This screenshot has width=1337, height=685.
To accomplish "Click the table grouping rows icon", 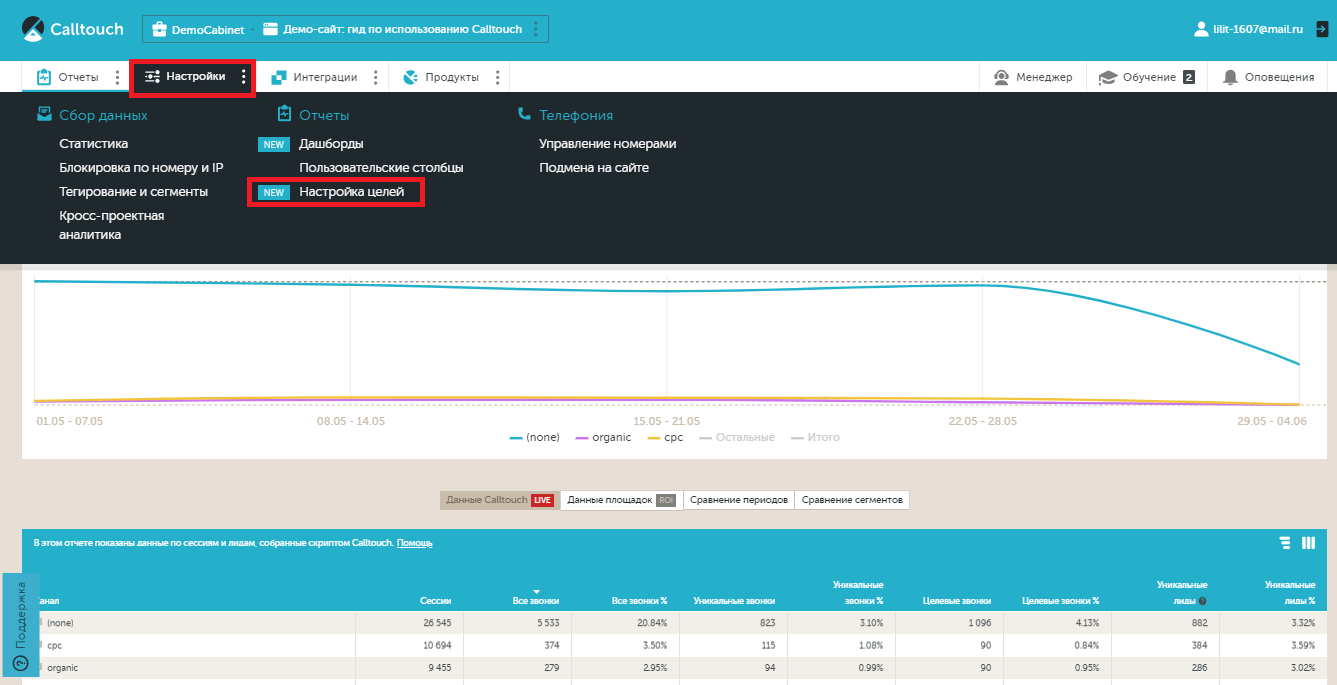I will click(x=1285, y=543).
